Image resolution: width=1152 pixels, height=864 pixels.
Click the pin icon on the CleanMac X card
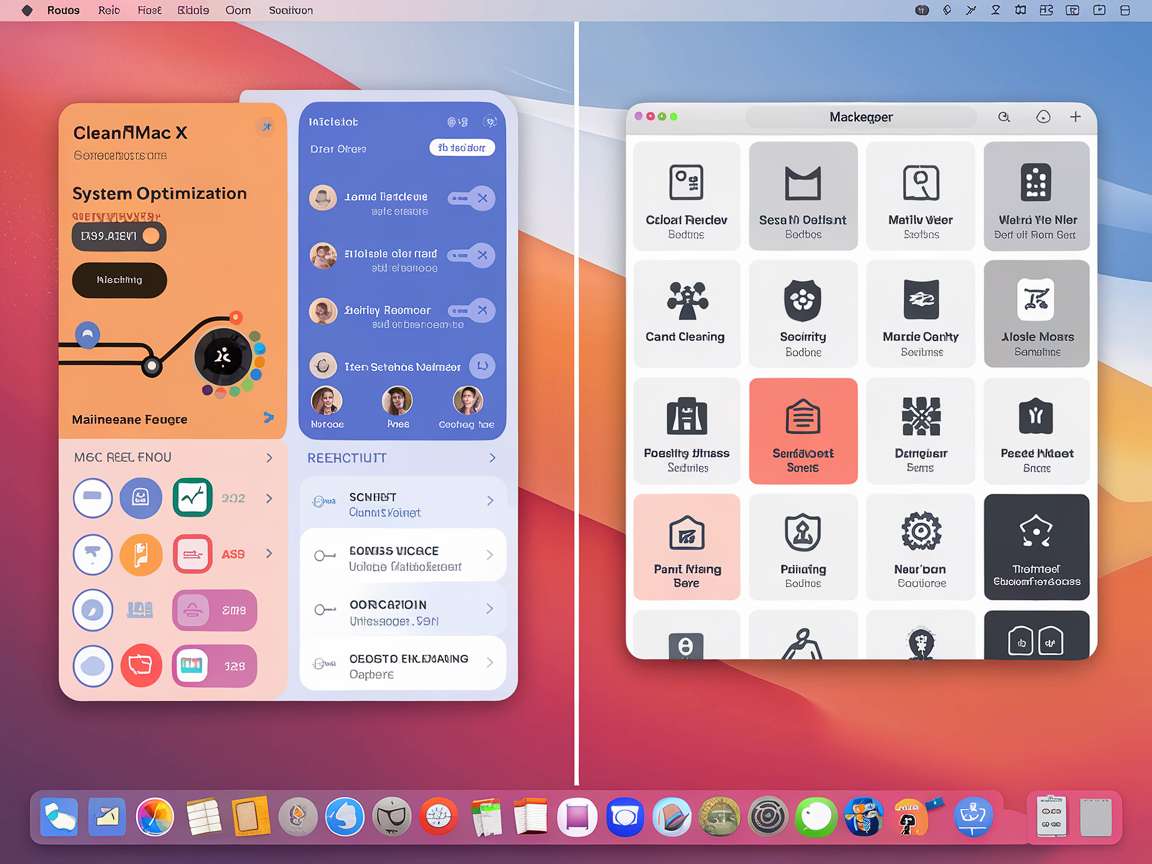267,126
